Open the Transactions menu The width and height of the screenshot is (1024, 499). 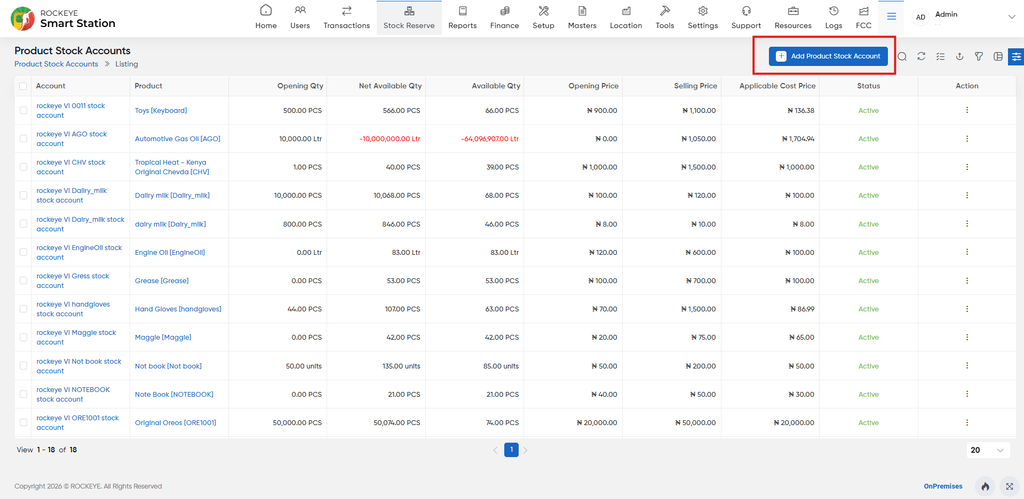coord(347,18)
